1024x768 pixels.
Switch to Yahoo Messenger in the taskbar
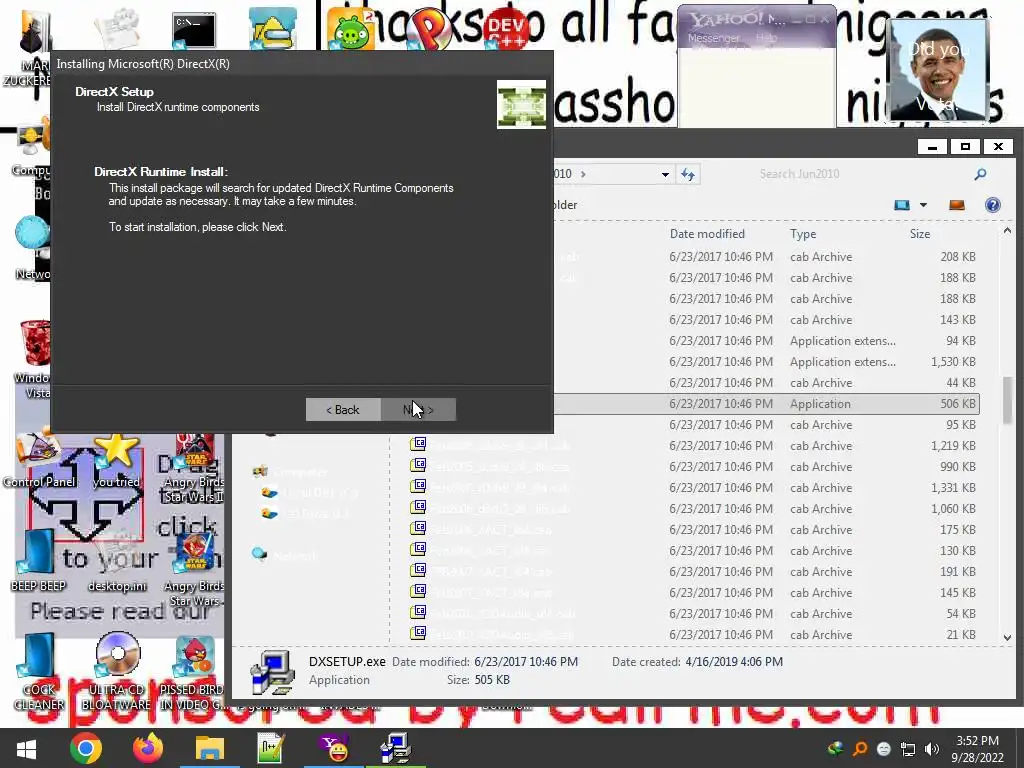point(333,748)
